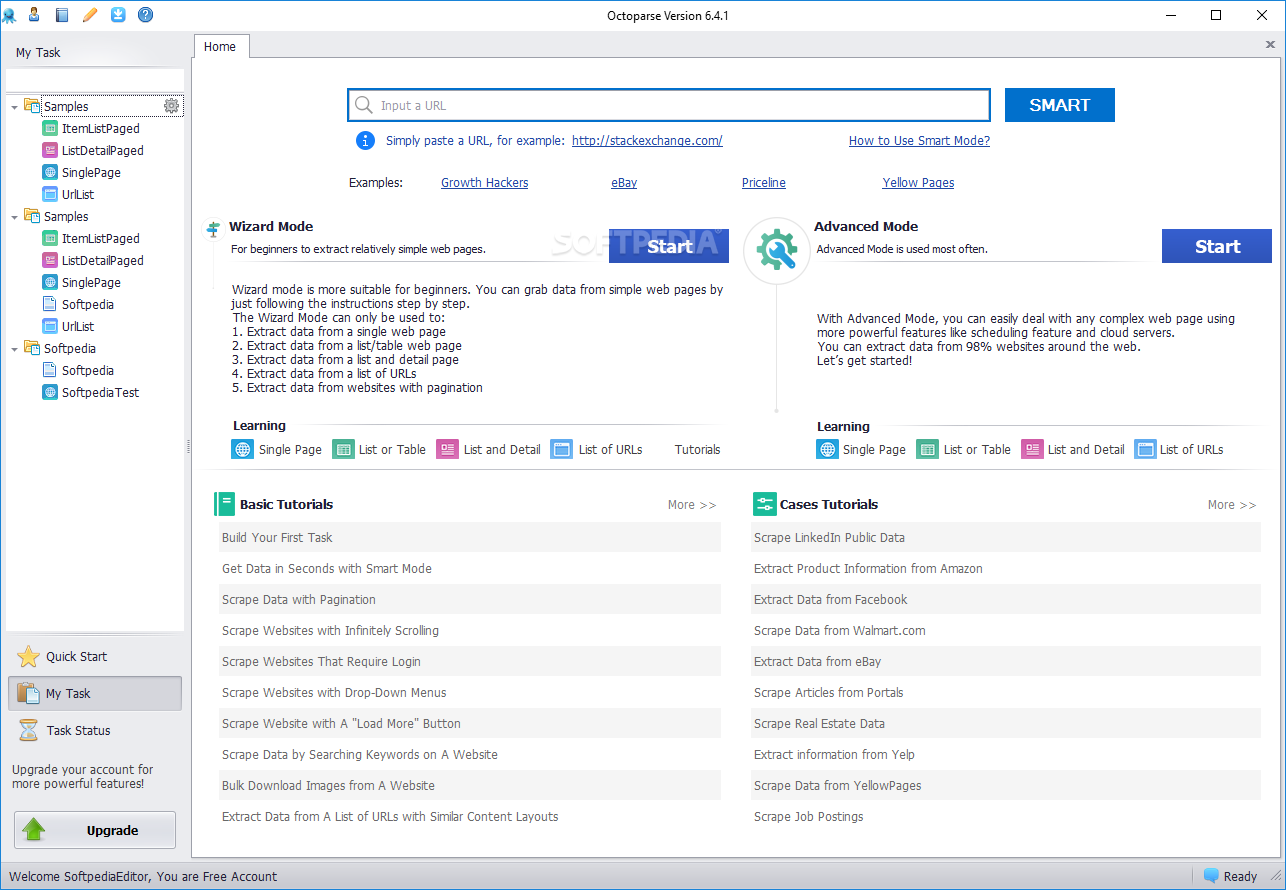Select SinglePage in first Samples group
This screenshot has width=1286, height=890.
(91, 172)
